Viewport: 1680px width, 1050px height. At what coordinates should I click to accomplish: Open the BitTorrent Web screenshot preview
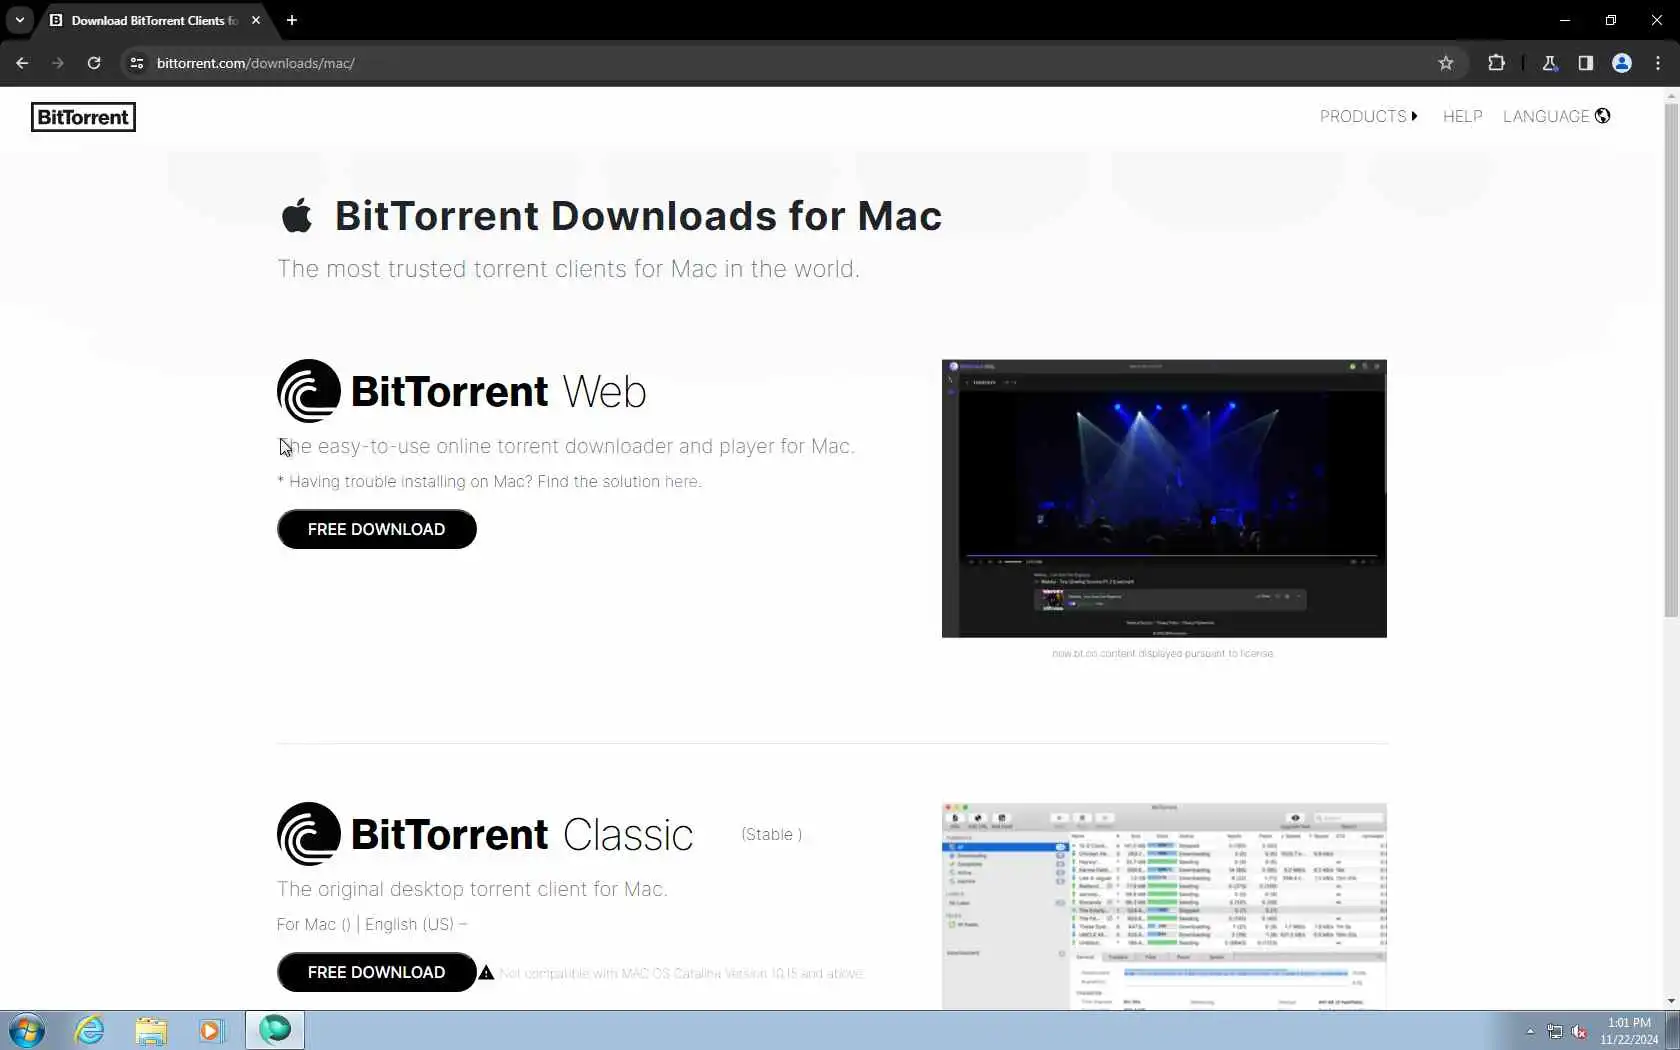[1164, 498]
